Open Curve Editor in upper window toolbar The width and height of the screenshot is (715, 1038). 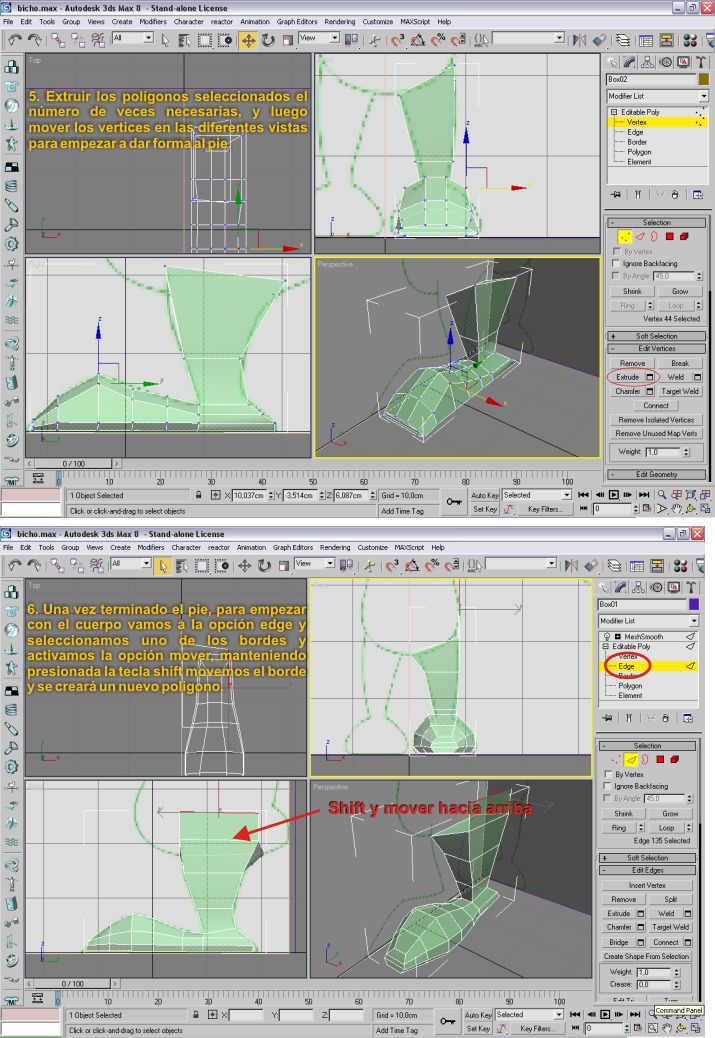645,40
